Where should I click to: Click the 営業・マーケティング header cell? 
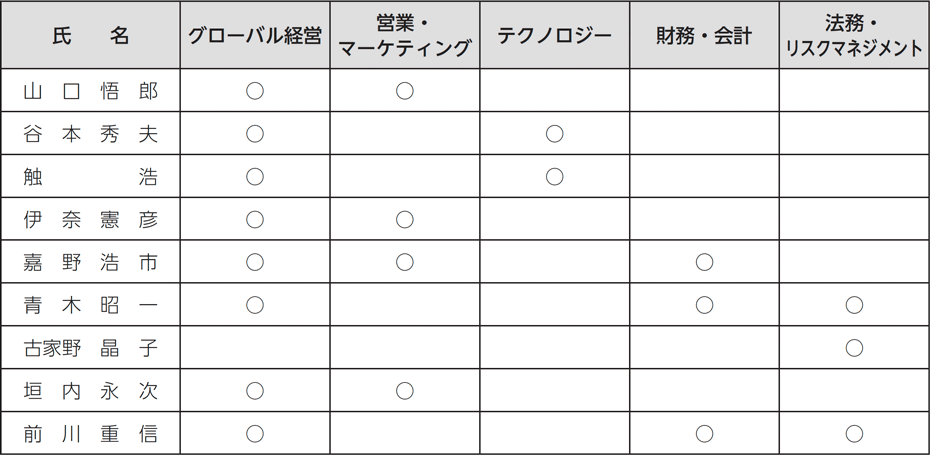[405, 36]
